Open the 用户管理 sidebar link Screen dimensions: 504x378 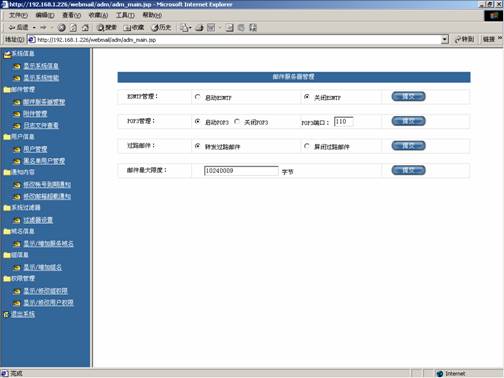(x=35, y=149)
